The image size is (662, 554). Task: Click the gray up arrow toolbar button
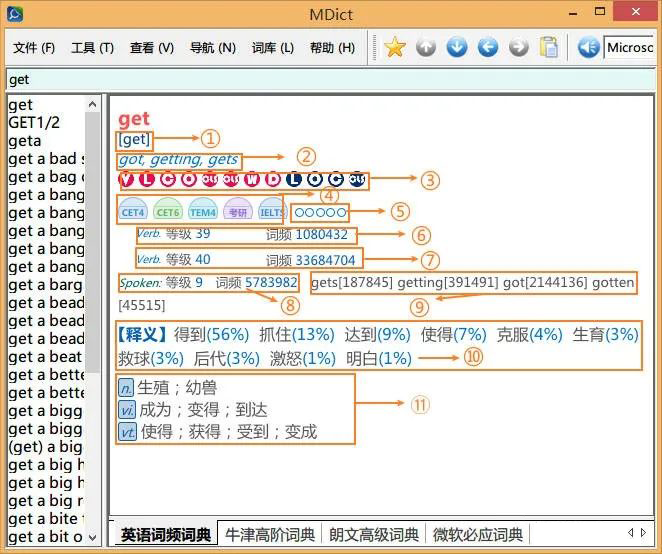426,47
